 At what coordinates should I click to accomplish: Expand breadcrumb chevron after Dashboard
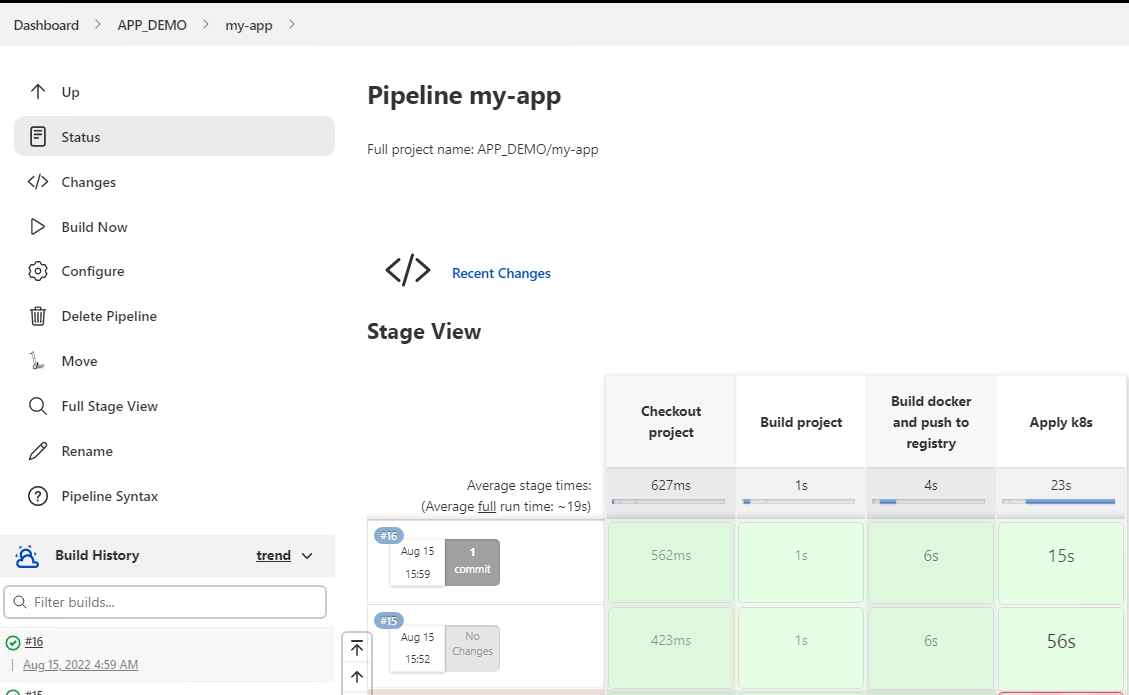pos(98,25)
